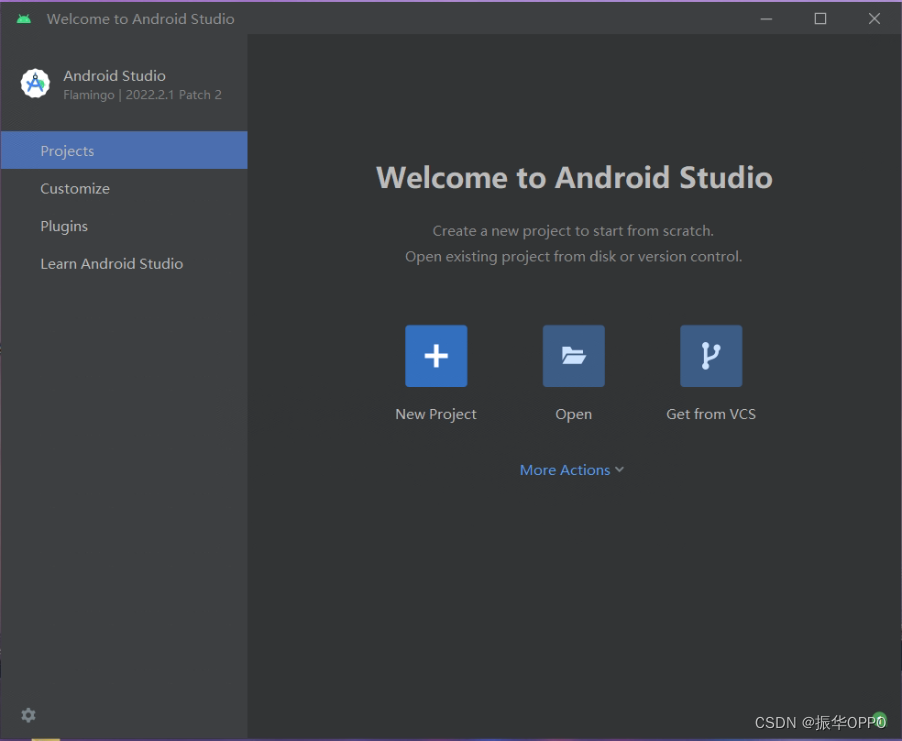The image size is (902, 741).
Task: Click 'Create a new project to start from scratch.'
Action: pyautogui.click(x=573, y=231)
